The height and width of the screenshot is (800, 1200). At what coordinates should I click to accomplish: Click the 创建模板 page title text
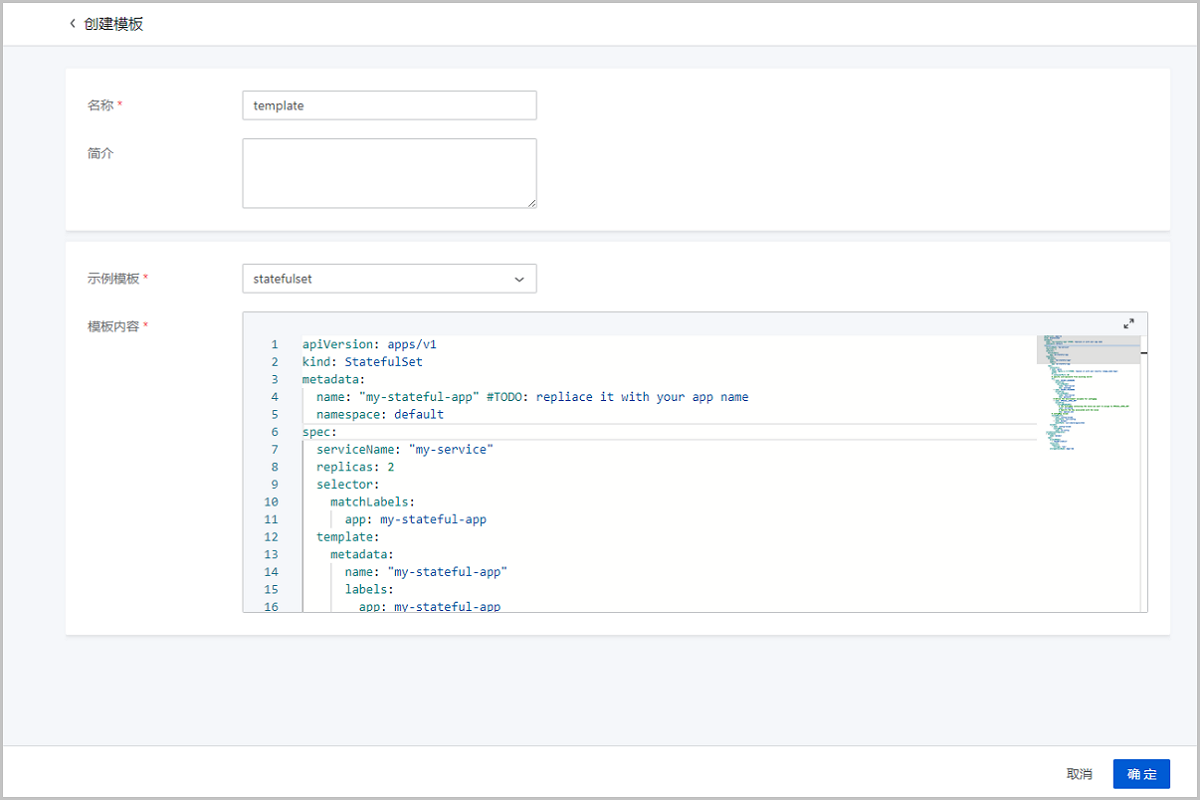114,24
